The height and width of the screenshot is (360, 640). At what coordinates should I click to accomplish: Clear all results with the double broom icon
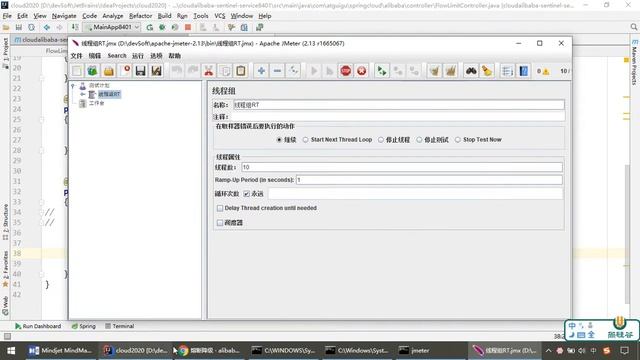point(451,71)
